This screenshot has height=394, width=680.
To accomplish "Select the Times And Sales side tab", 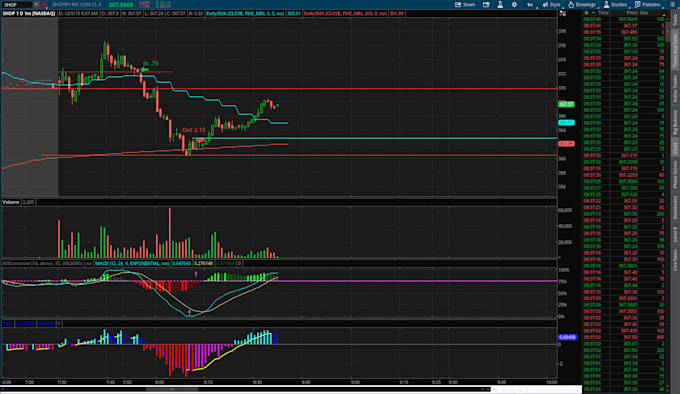I will click(x=675, y=49).
